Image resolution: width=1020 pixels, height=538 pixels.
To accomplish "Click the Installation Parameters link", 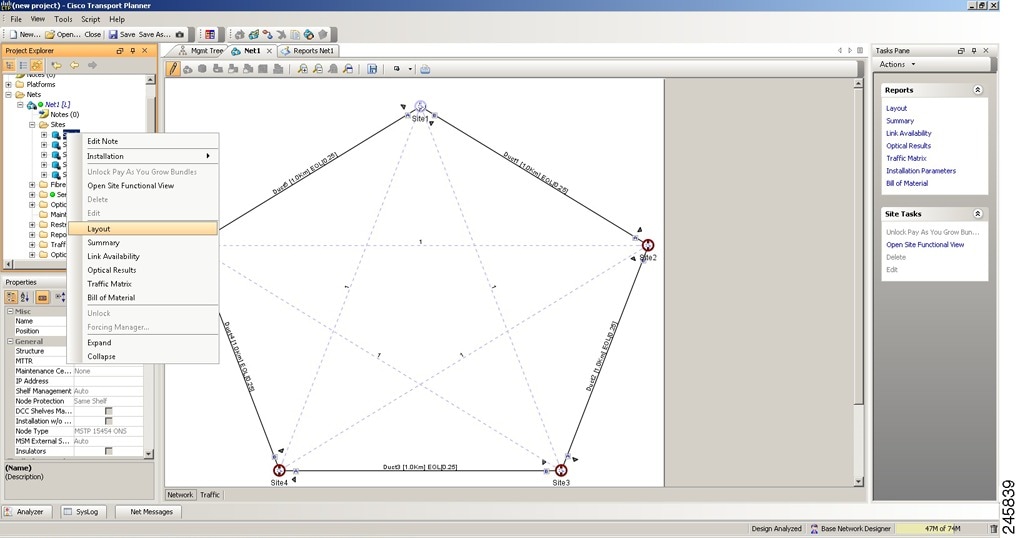I will pos(920,170).
